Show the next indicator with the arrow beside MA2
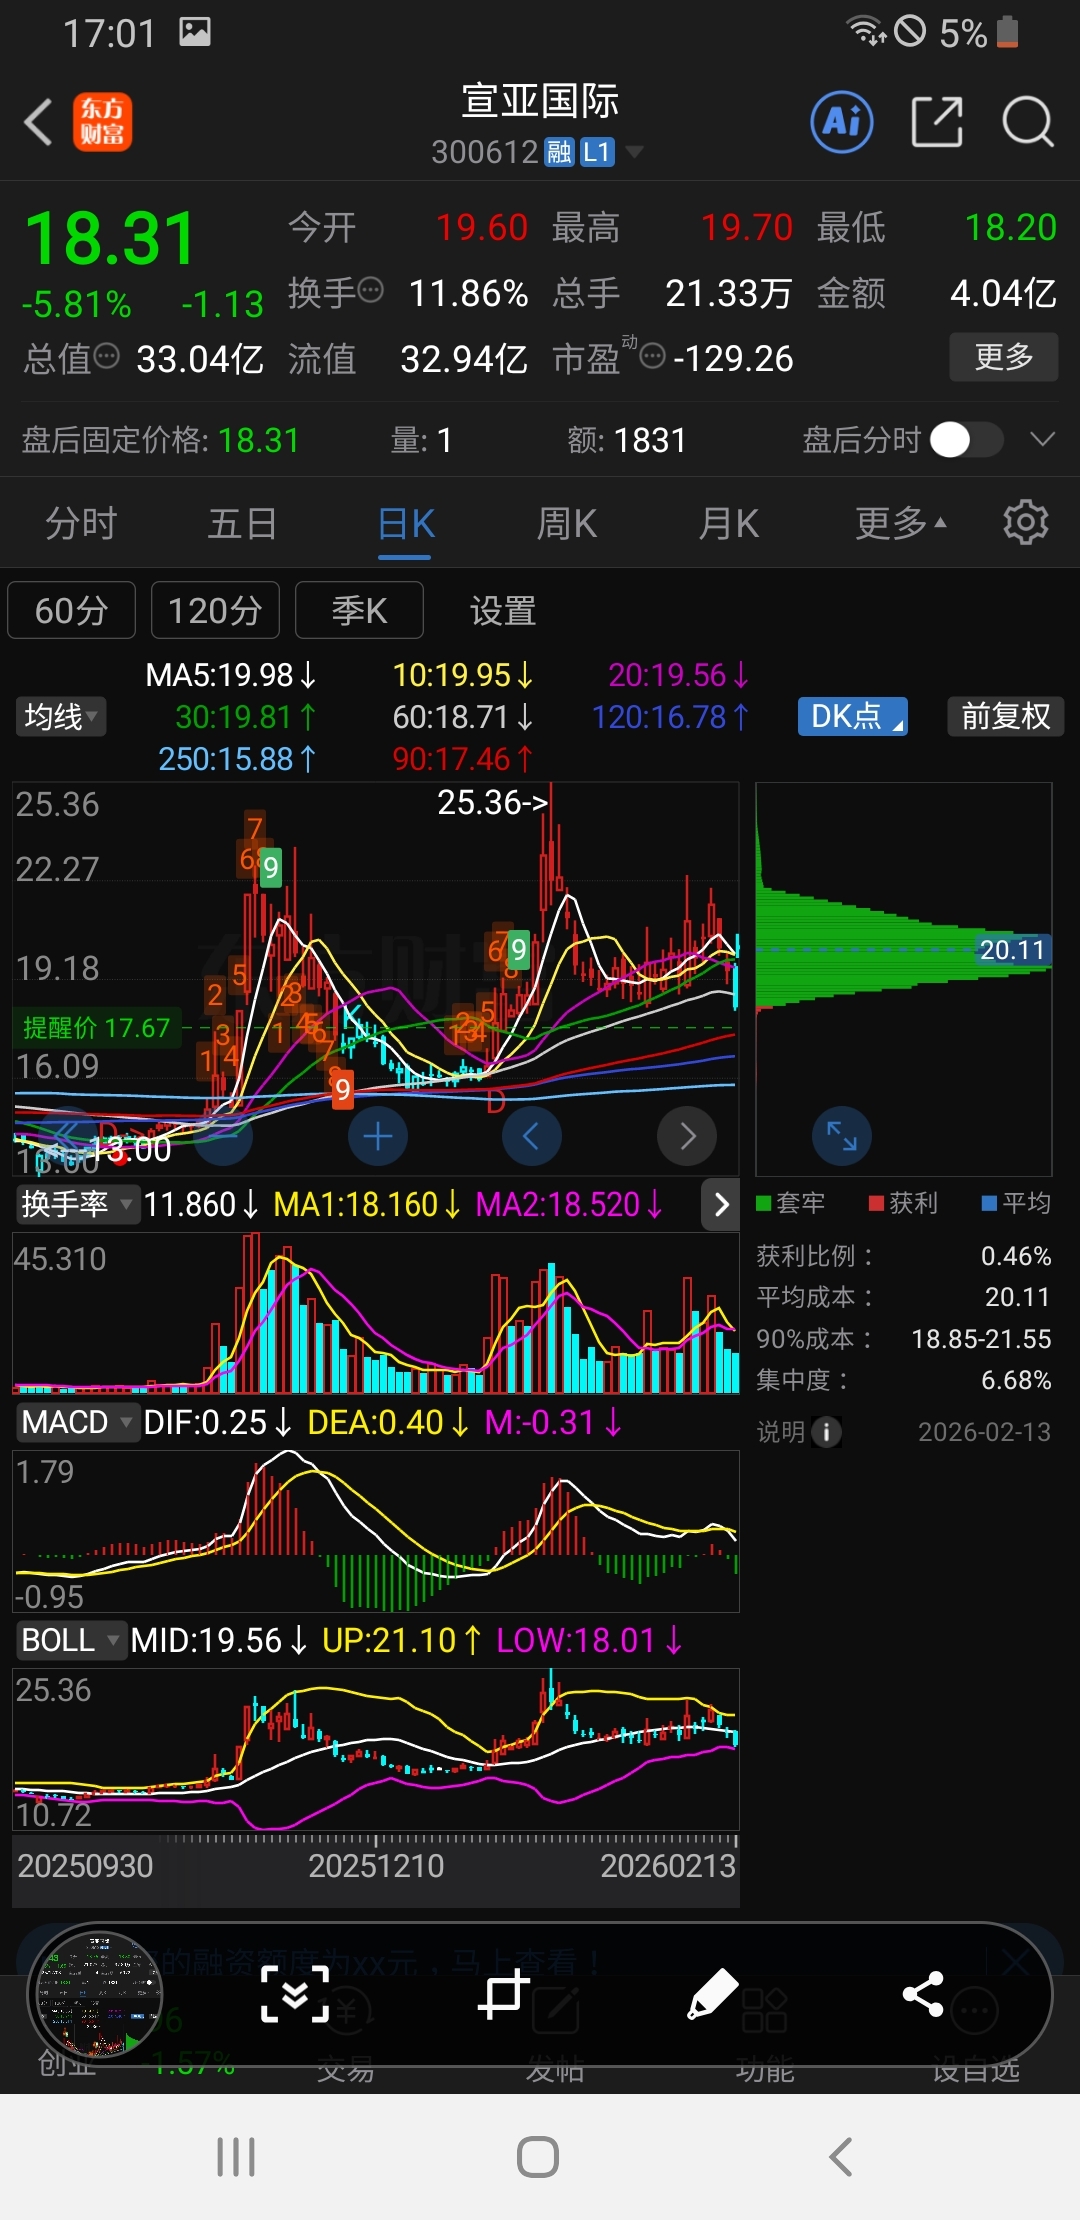The width and height of the screenshot is (1080, 2220). coord(722,1204)
